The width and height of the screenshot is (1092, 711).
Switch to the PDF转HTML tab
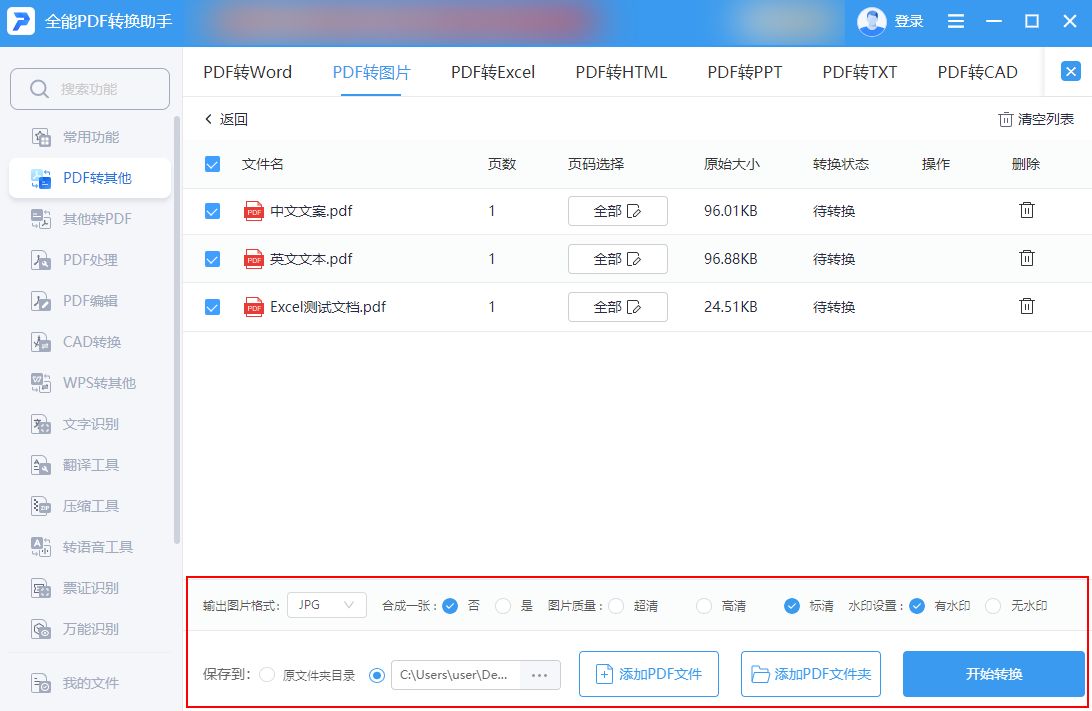point(621,72)
